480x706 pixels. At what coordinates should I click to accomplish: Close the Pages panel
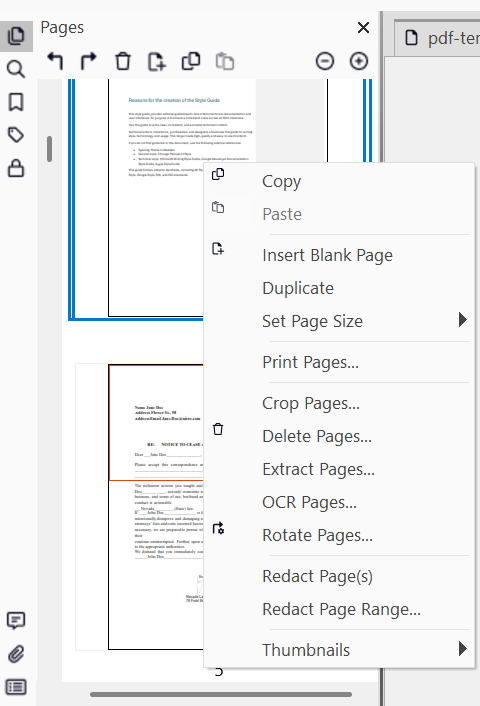pyautogui.click(x=363, y=28)
